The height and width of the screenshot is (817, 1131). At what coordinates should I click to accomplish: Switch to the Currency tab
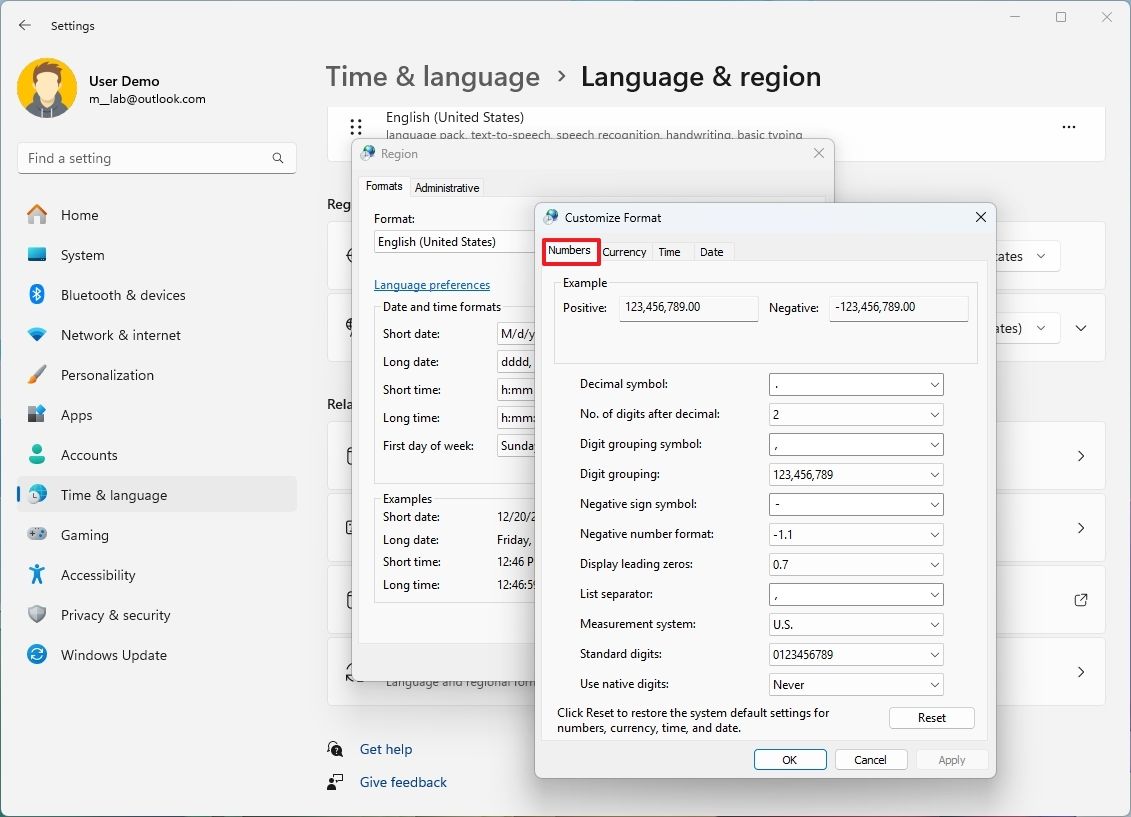[x=624, y=252]
